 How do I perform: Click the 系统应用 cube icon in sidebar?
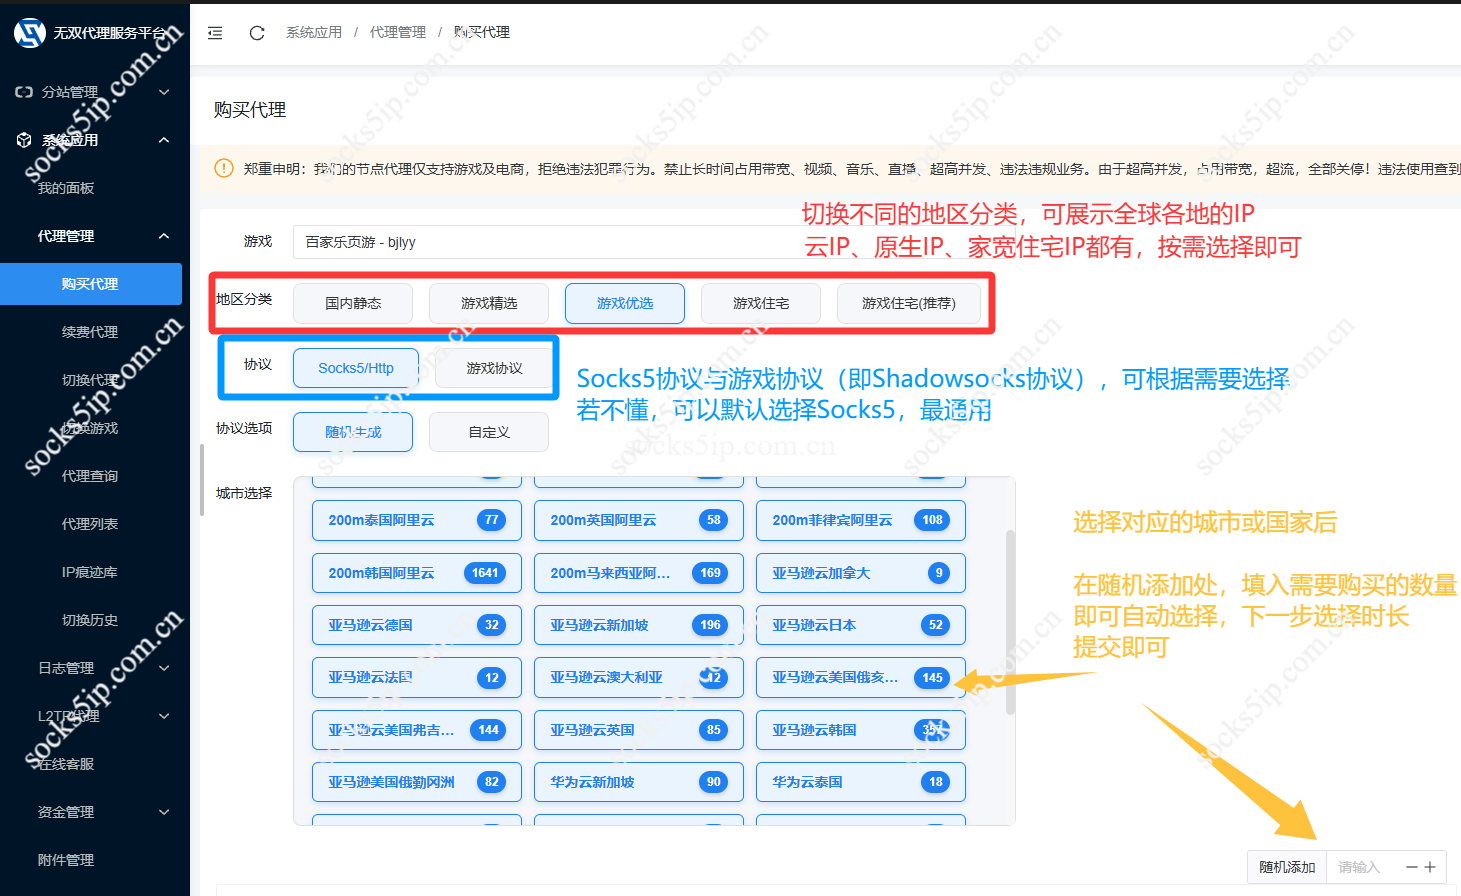pos(24,140)
